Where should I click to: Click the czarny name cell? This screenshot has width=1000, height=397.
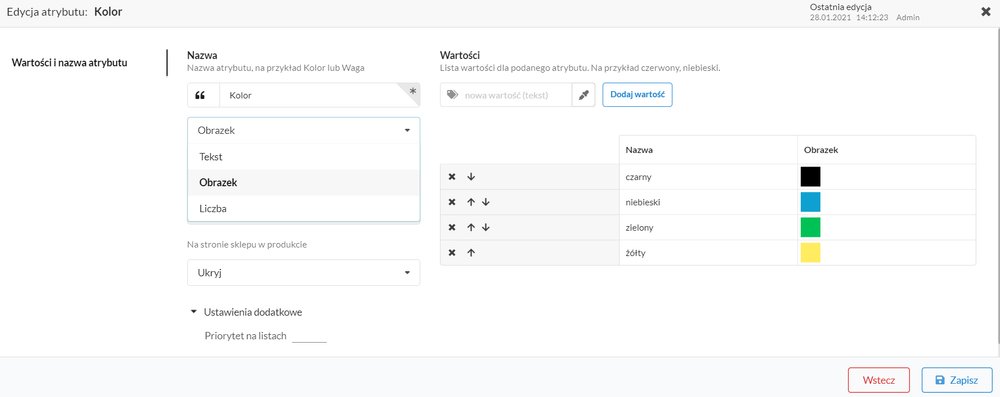tap(708, 177)
